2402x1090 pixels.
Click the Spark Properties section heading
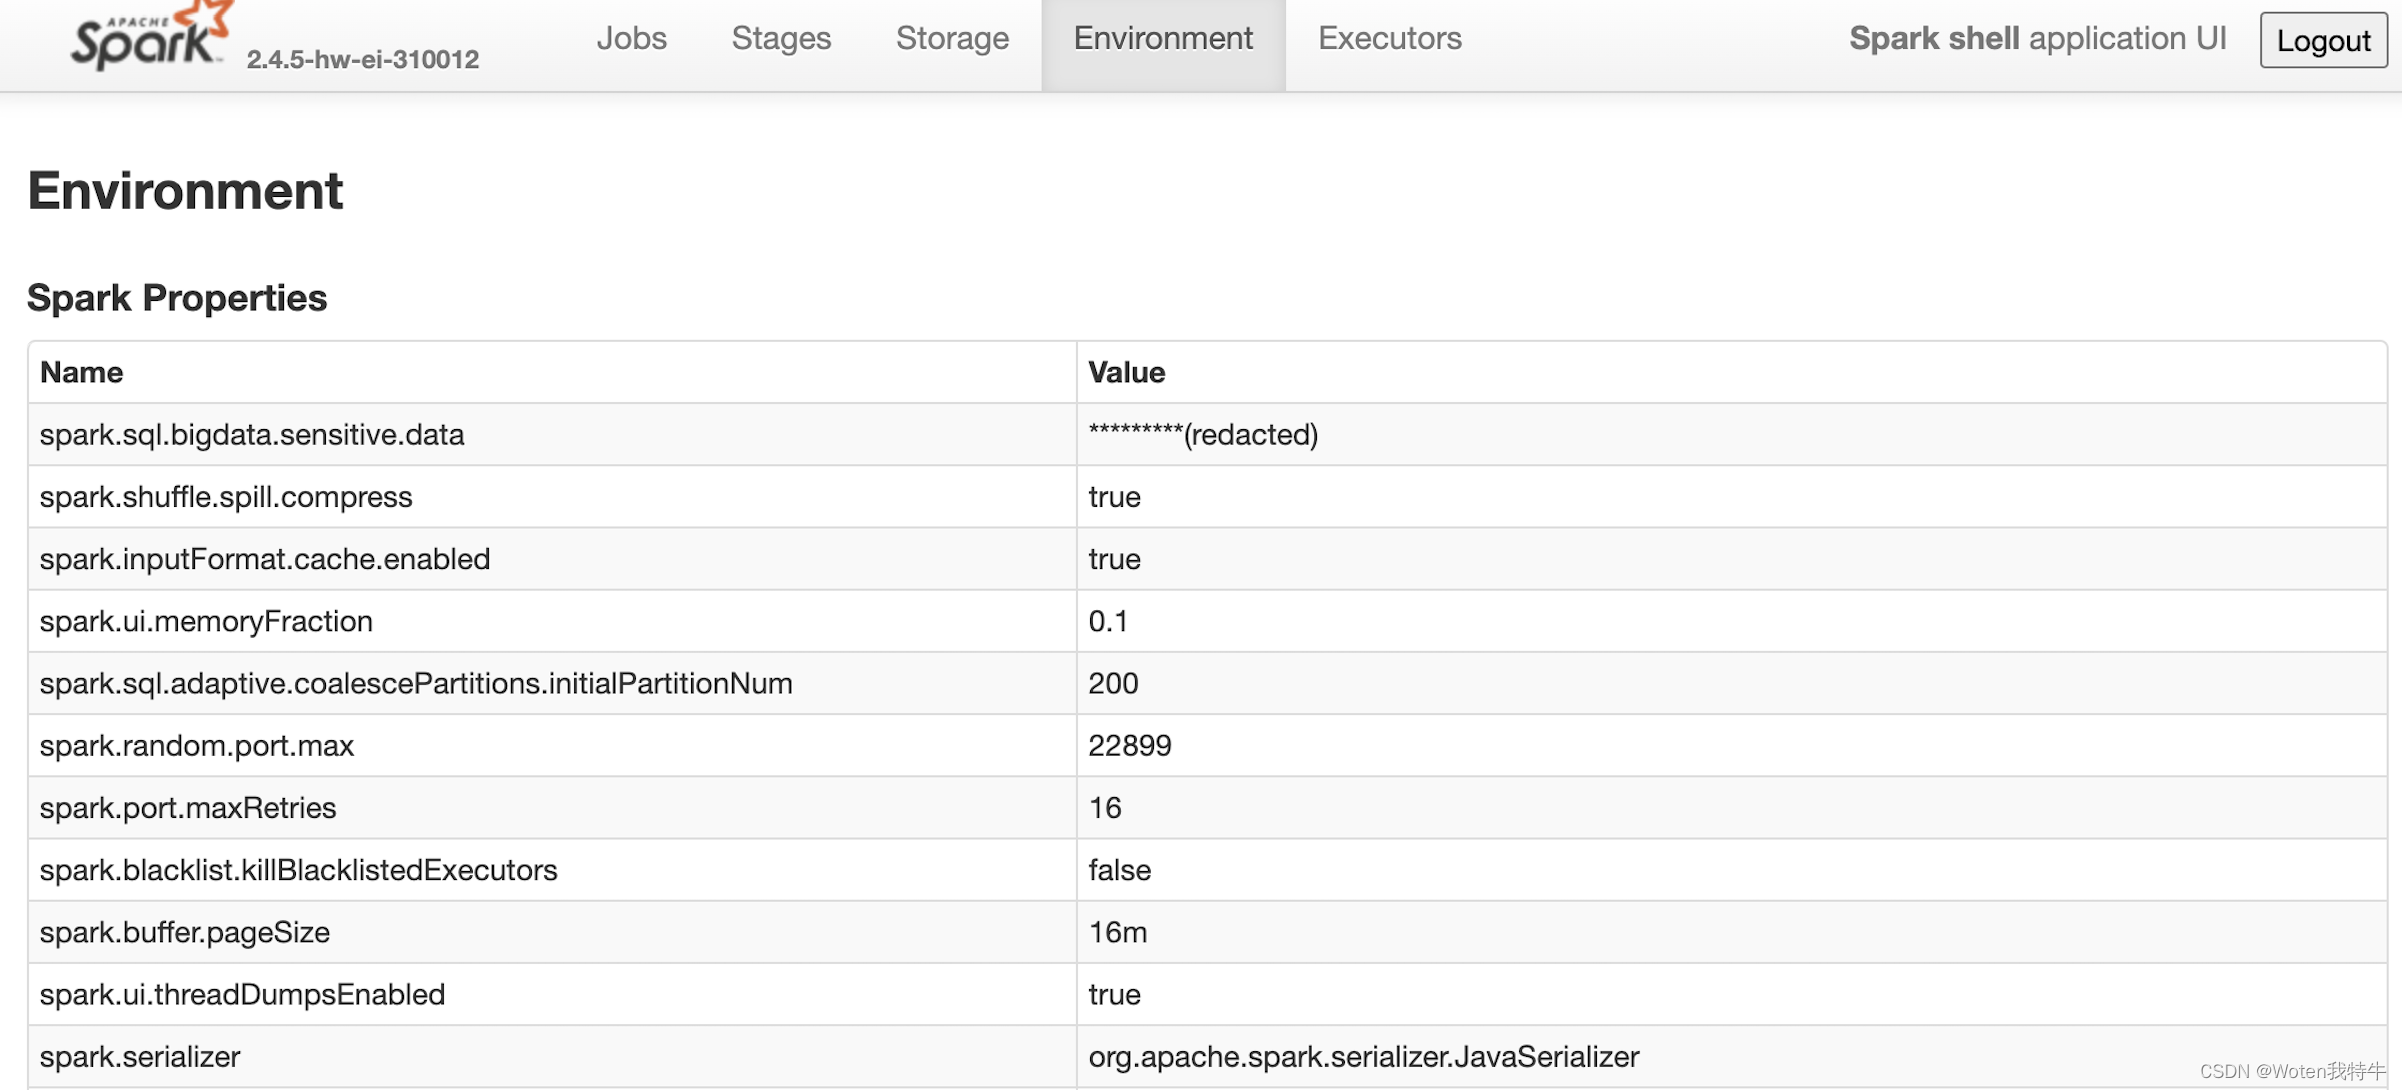pyautogui.click(x=177, y=298)
